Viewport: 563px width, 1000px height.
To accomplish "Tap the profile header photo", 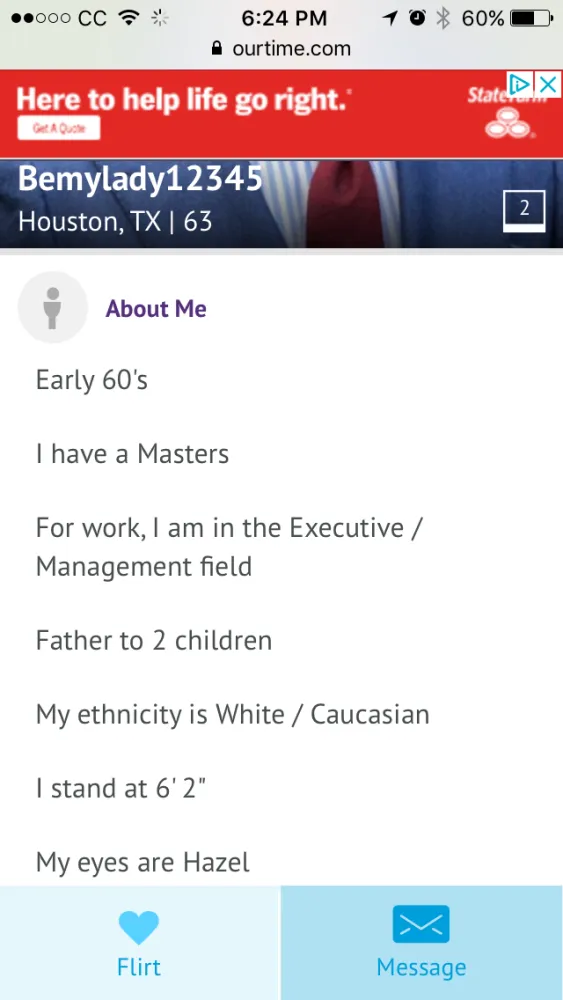I will tap(281, 203).
